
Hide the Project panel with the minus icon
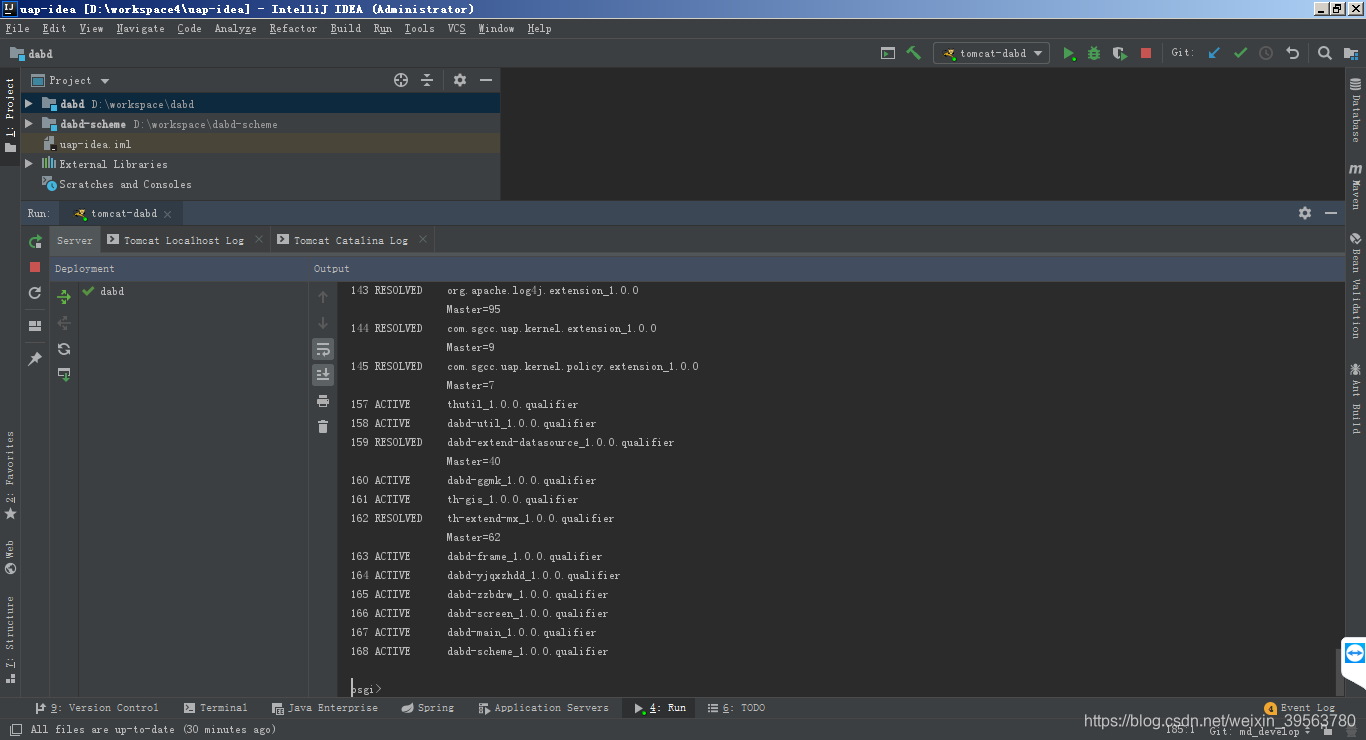486,80
